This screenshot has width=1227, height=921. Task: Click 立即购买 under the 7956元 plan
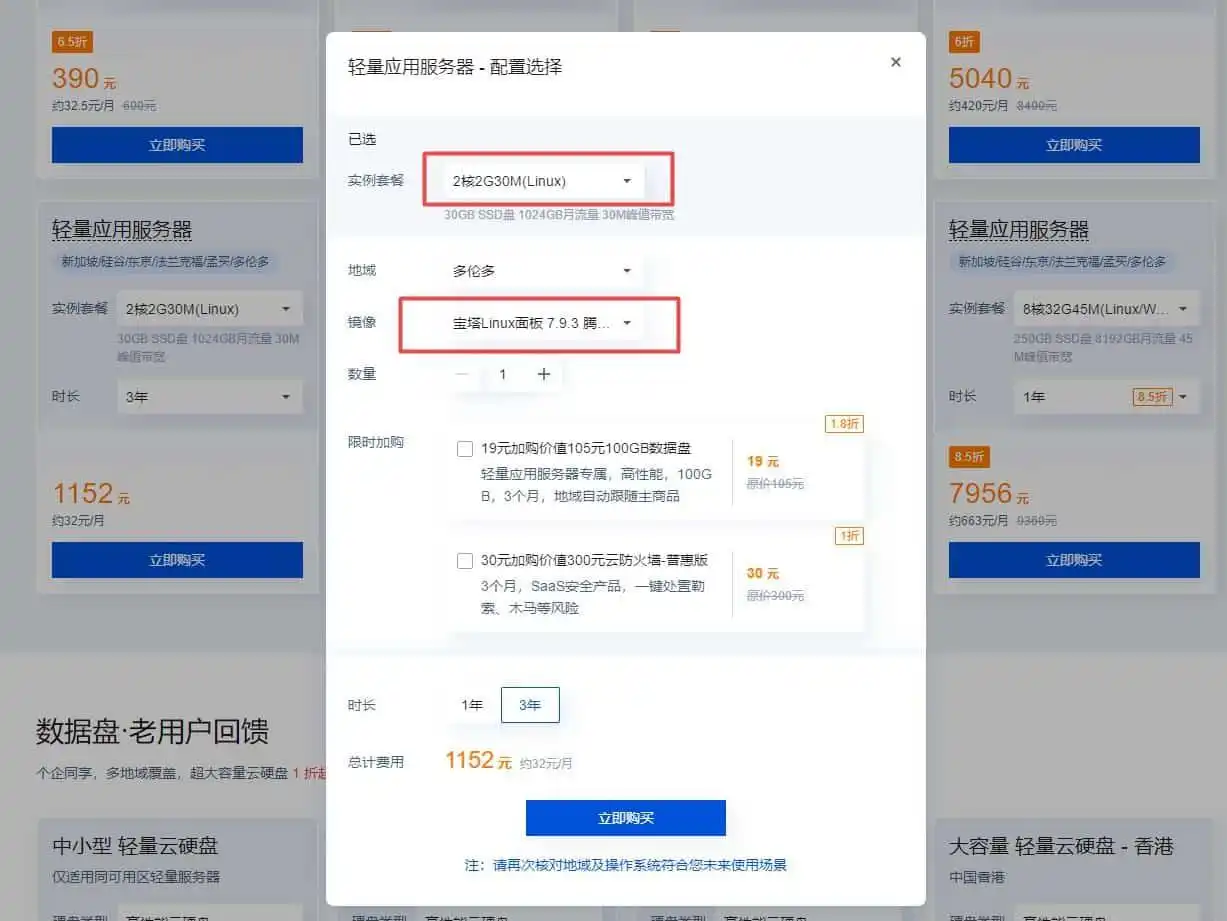point(1073,560)
